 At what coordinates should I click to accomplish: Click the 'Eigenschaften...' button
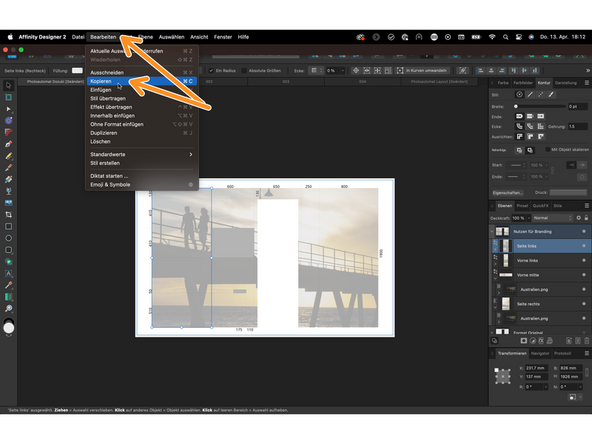[x=507, y=193]
